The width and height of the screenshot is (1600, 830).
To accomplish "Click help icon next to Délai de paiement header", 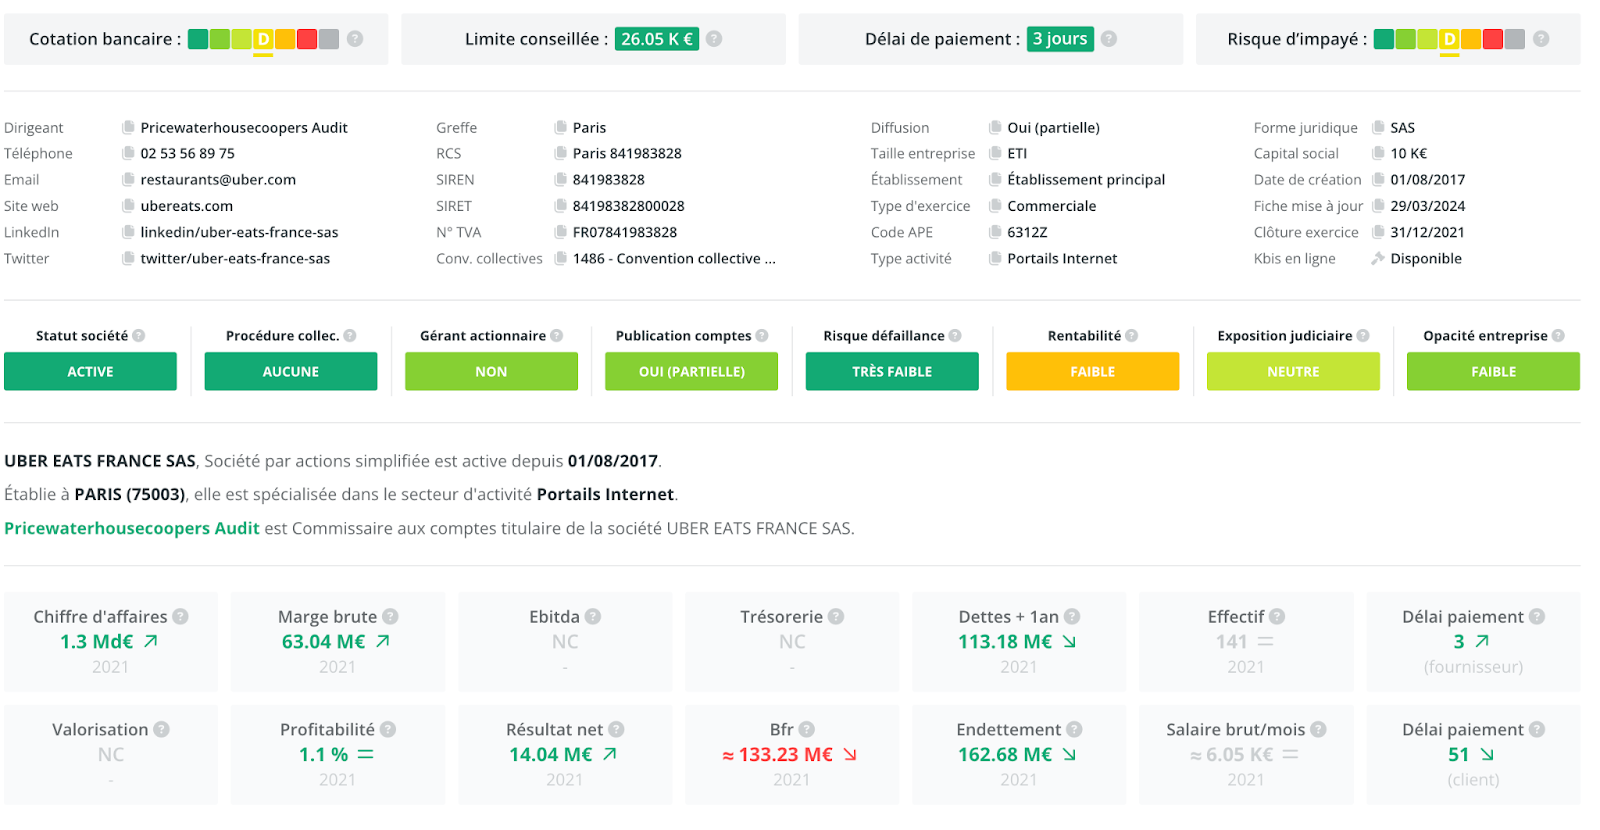I will click(x=1109, y=39).
